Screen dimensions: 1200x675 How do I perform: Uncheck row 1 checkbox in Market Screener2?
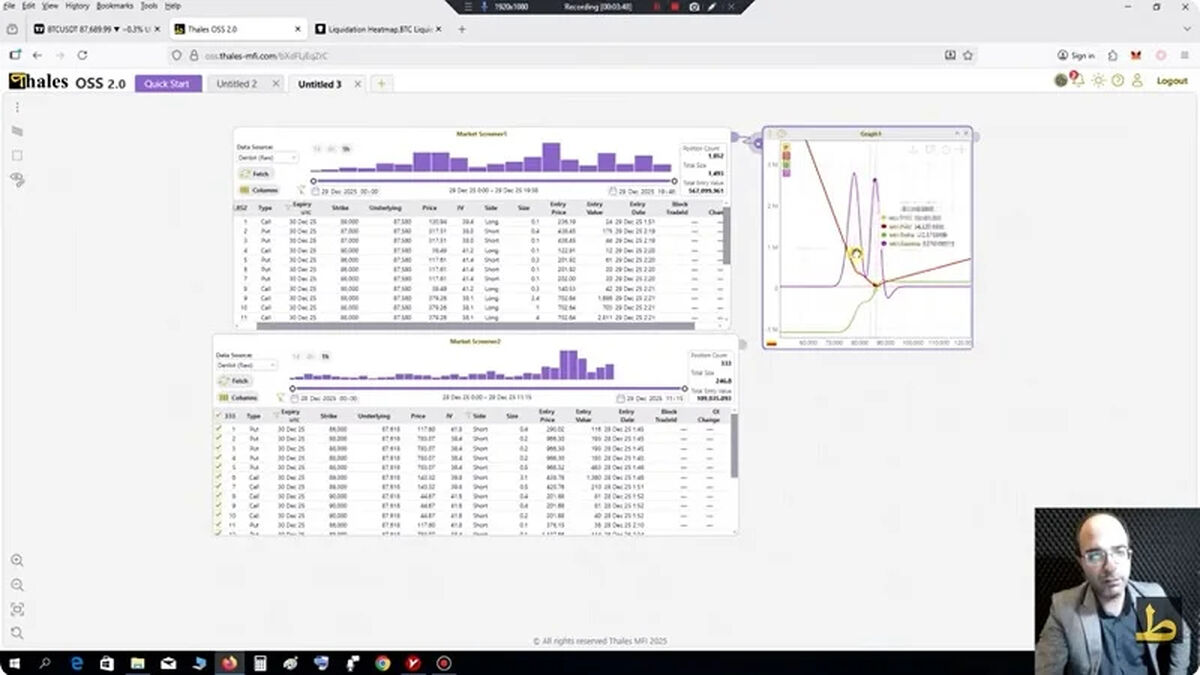(219, 429)
